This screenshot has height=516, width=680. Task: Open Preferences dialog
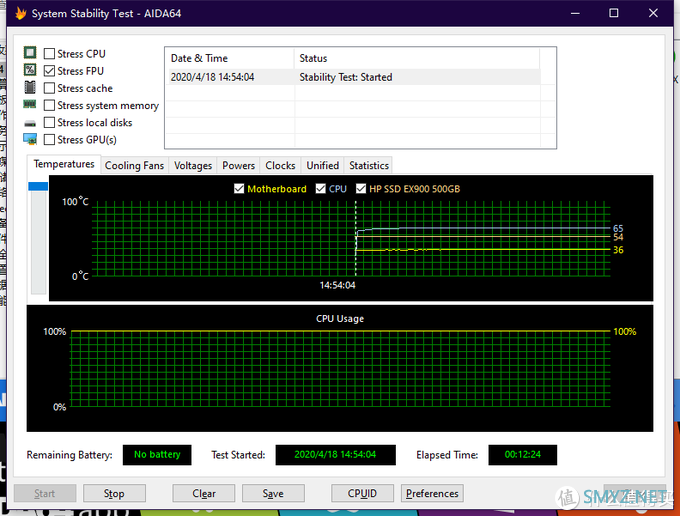(432, 493)
